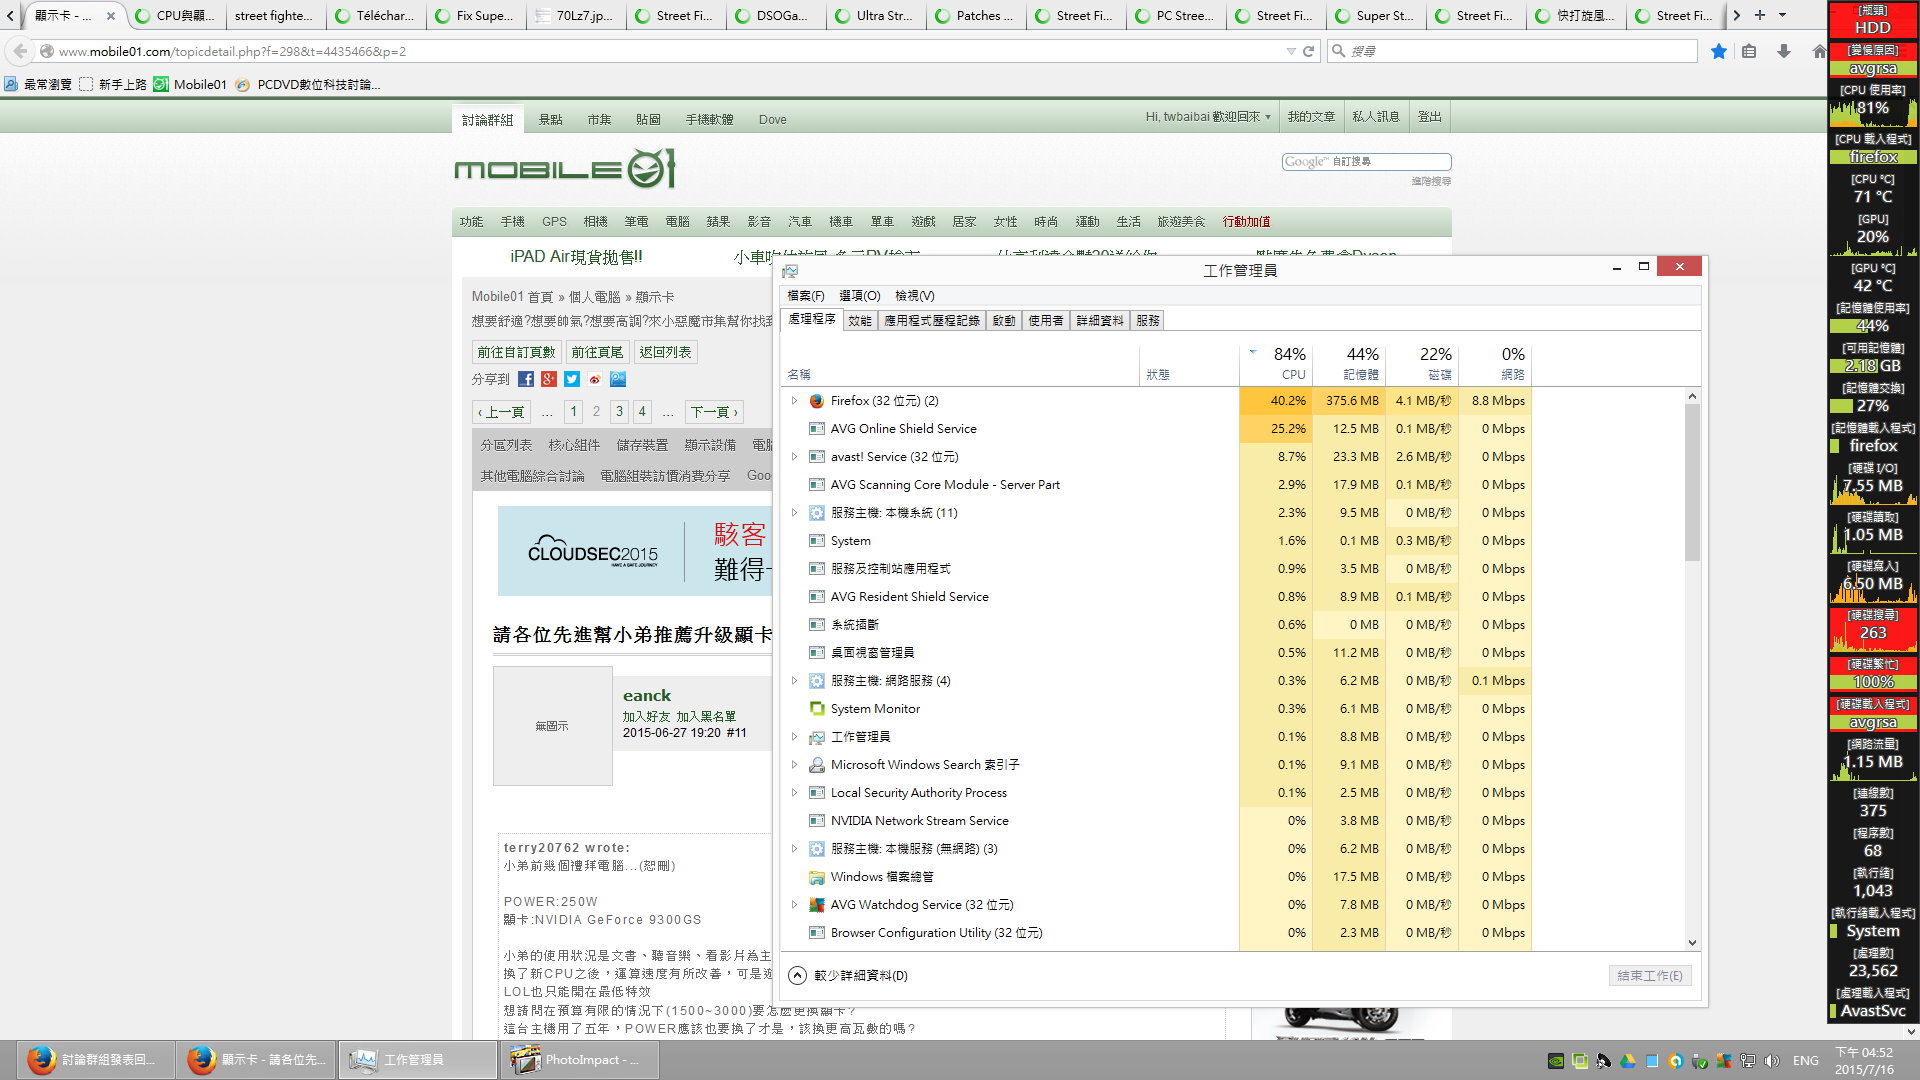Open 檔案(F) menu in Task Manager
Screen dimensions: 1920x1080
point(806,296)
